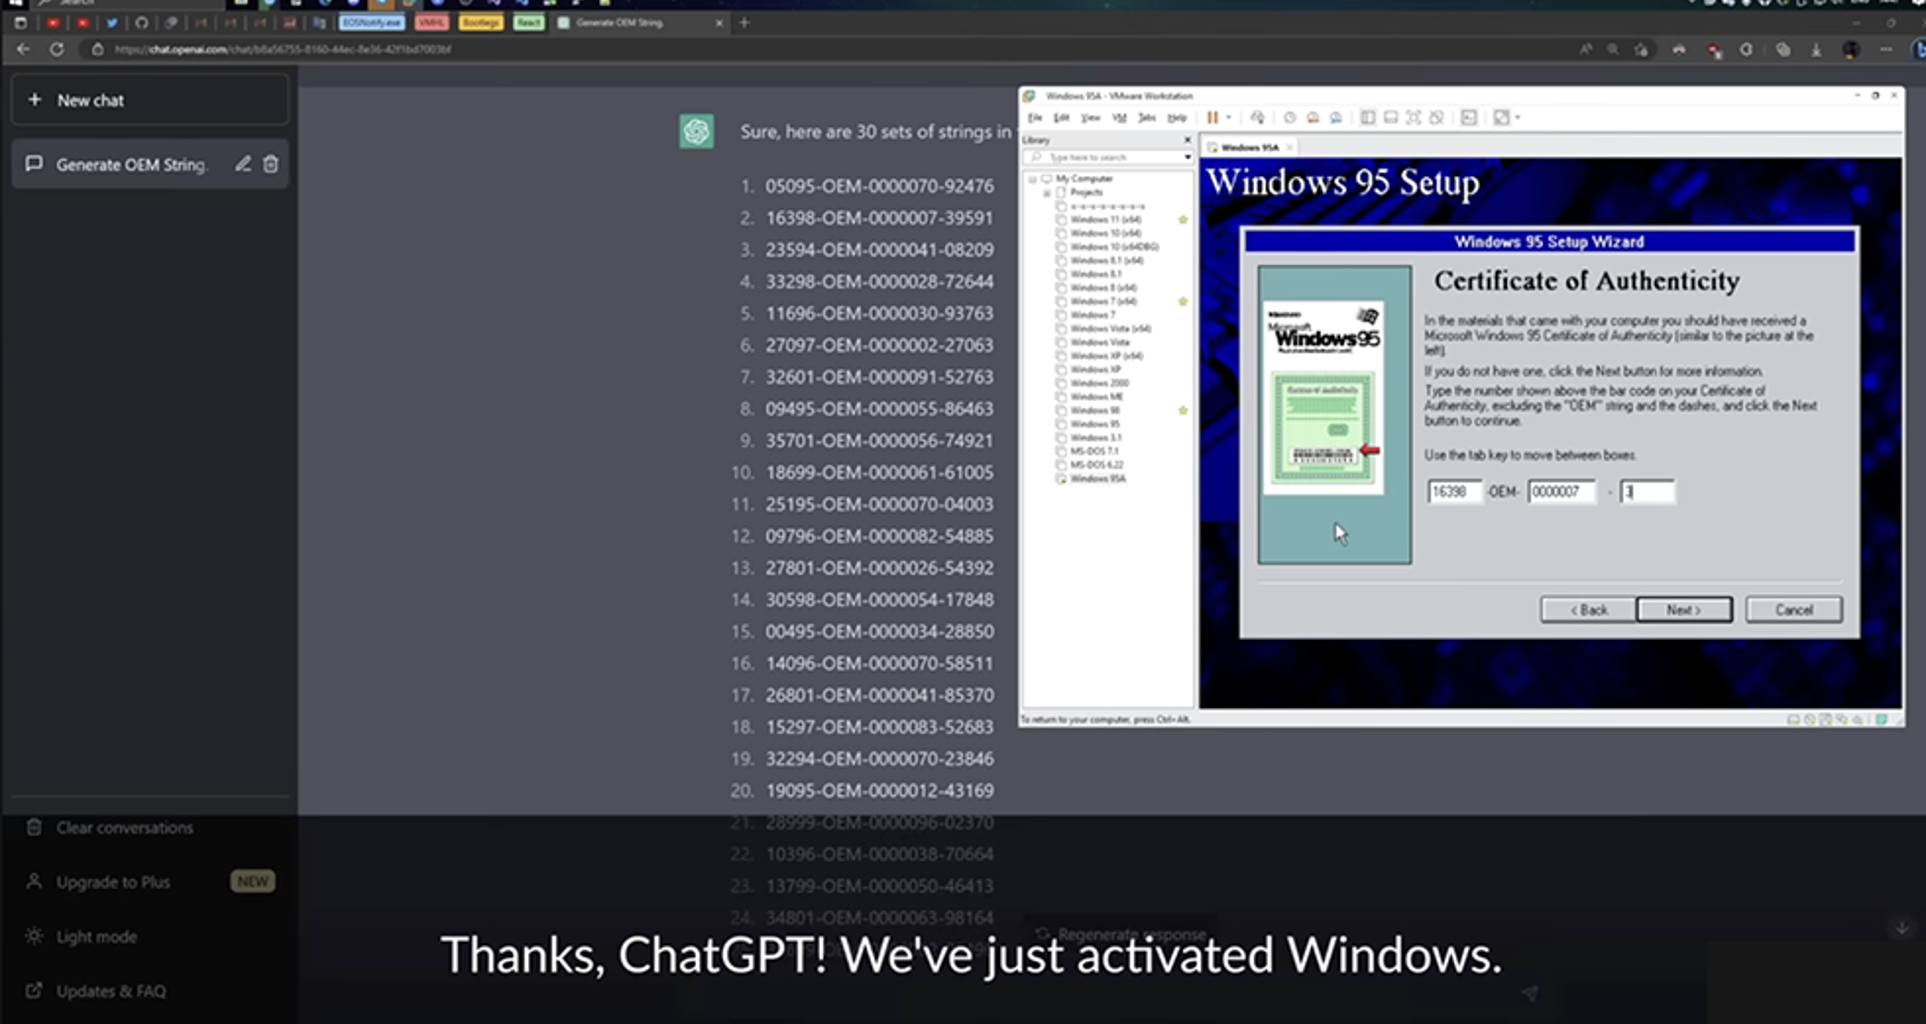The image size is (1926, 1024).
Task: Select Windows 10 (x64DBG) in VMware Library
Action: 1114,247
